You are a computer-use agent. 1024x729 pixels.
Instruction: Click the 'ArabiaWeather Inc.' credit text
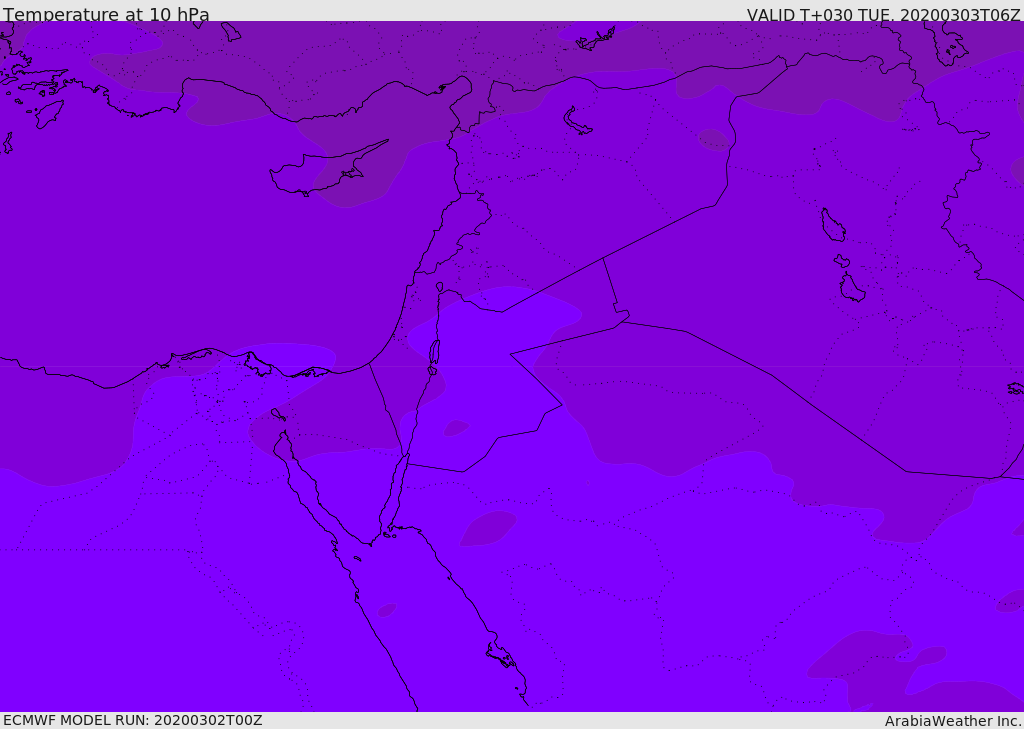[953, 721]
